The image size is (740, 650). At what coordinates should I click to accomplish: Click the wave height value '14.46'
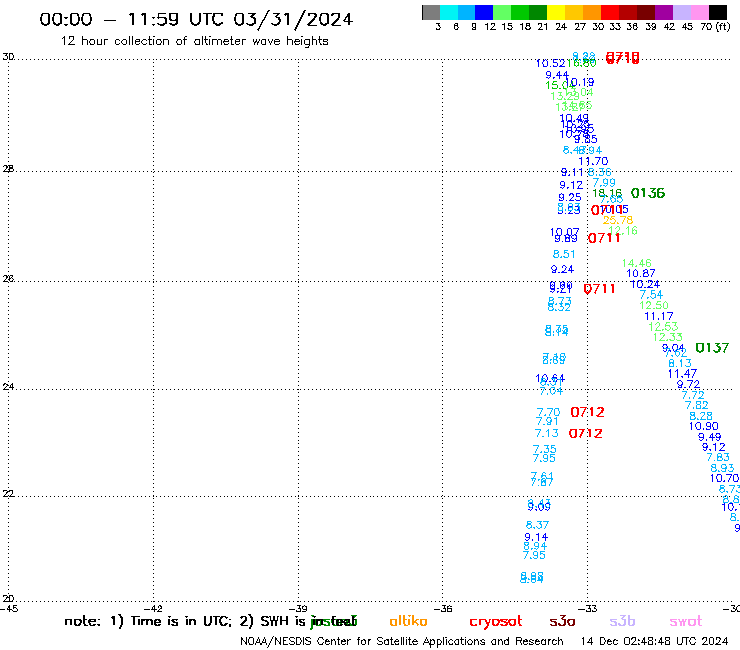[637, 263]
